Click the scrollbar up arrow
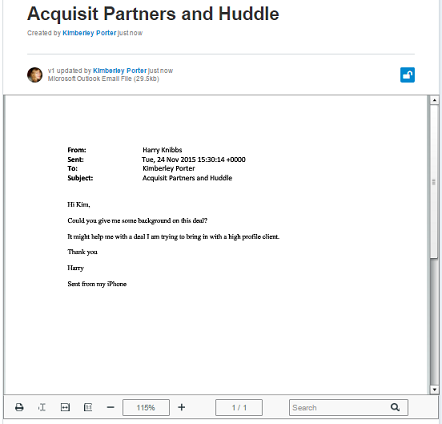 tap(434, 100)
